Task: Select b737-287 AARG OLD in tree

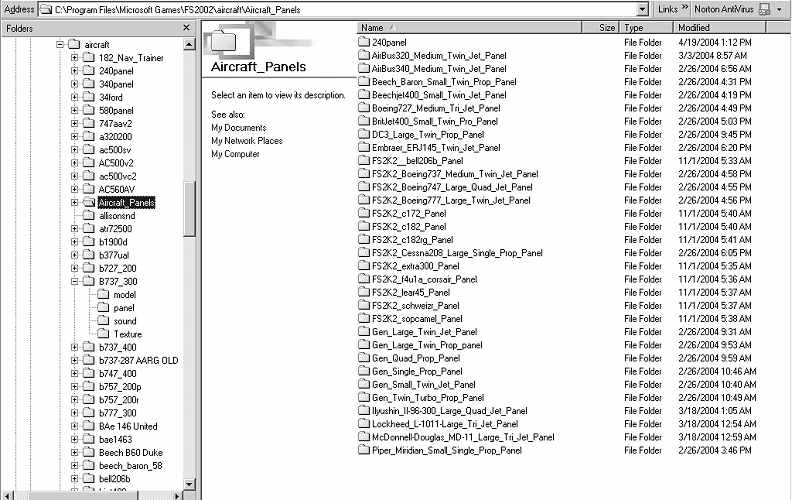Action: (138, 360)
